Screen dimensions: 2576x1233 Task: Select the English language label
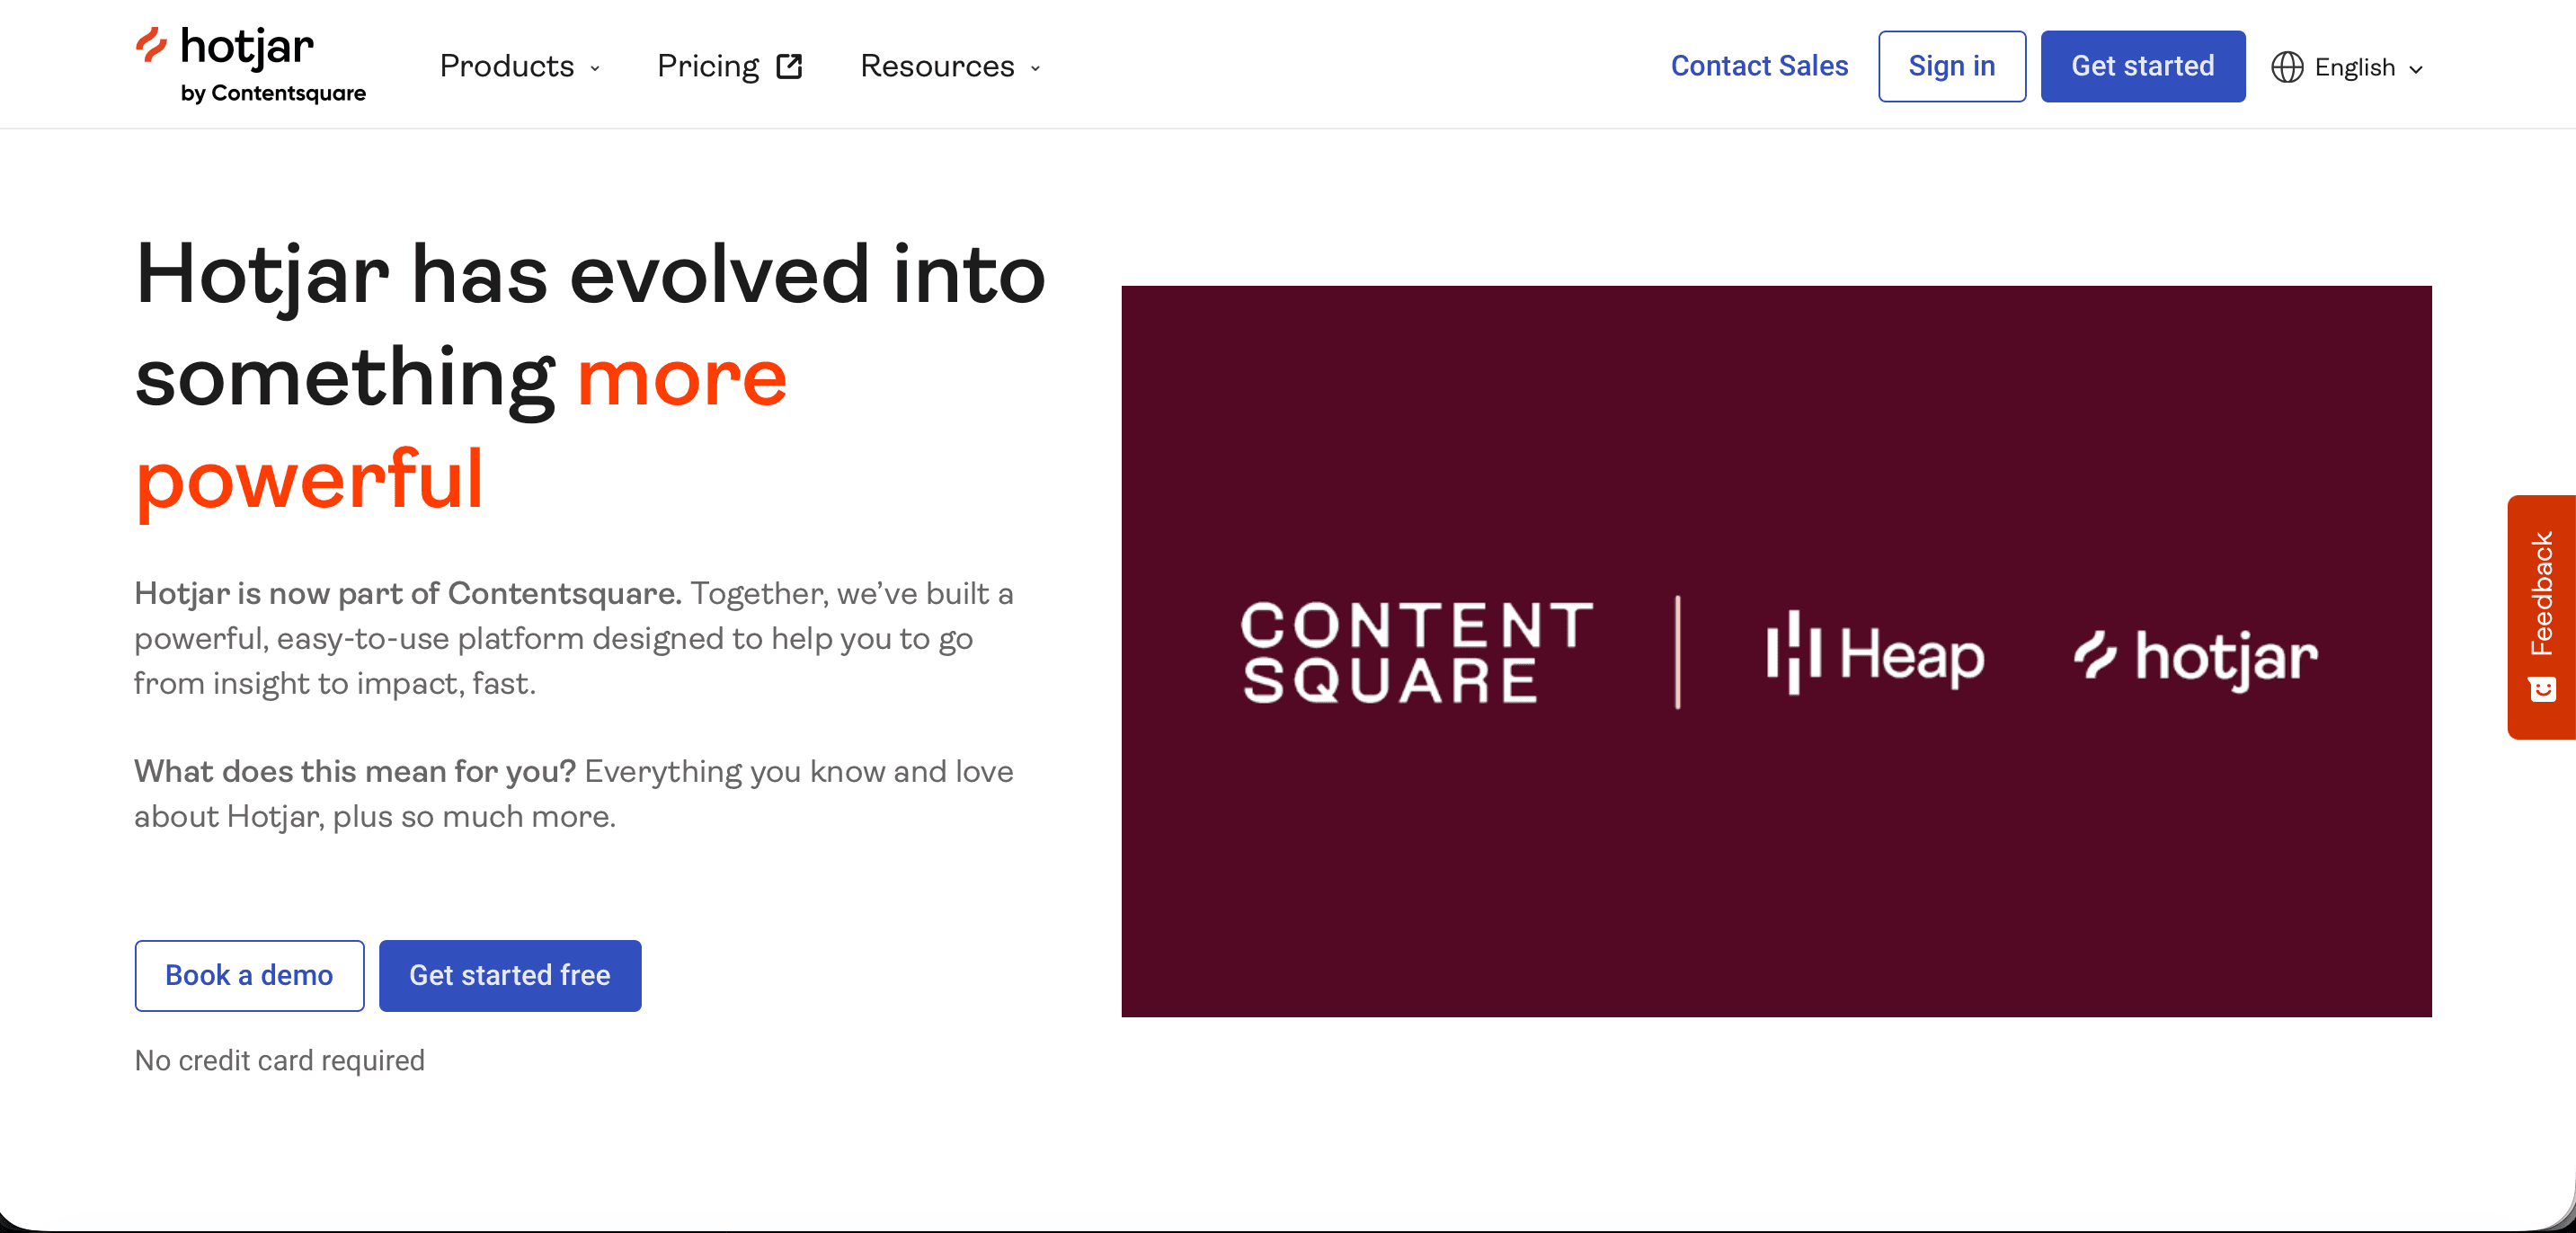tap(2354, 68)
